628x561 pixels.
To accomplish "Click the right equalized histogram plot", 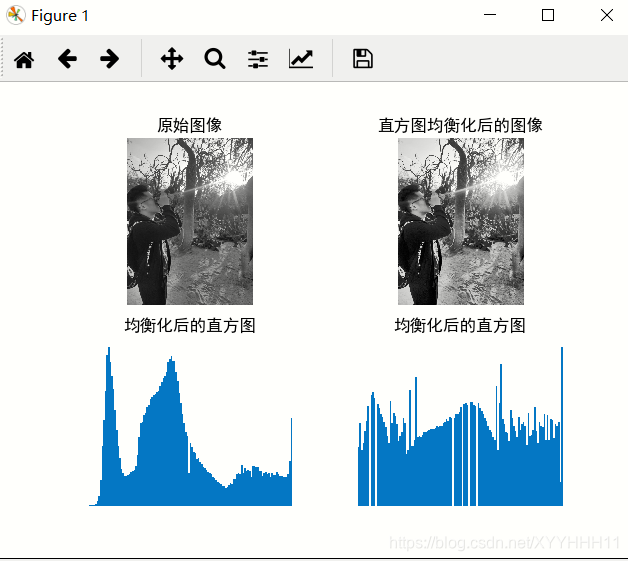I will (461, 426).
